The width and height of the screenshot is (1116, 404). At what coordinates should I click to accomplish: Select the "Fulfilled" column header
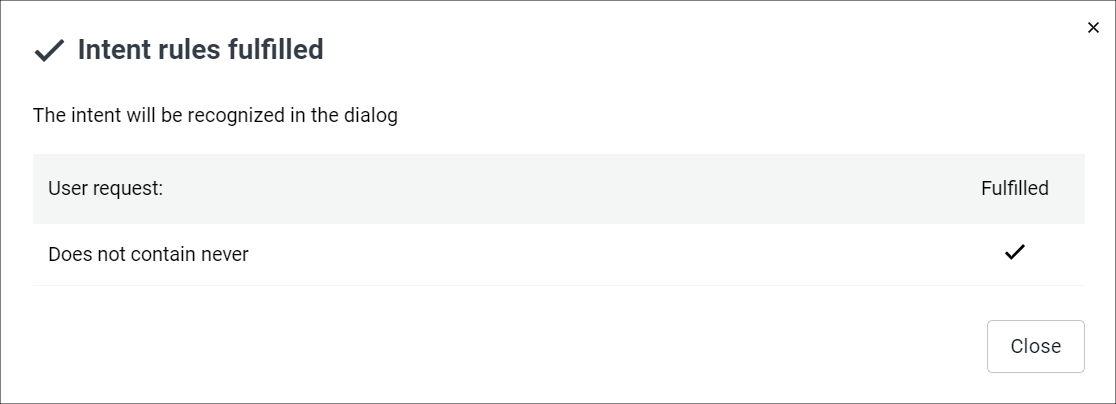click(1014, 188)
